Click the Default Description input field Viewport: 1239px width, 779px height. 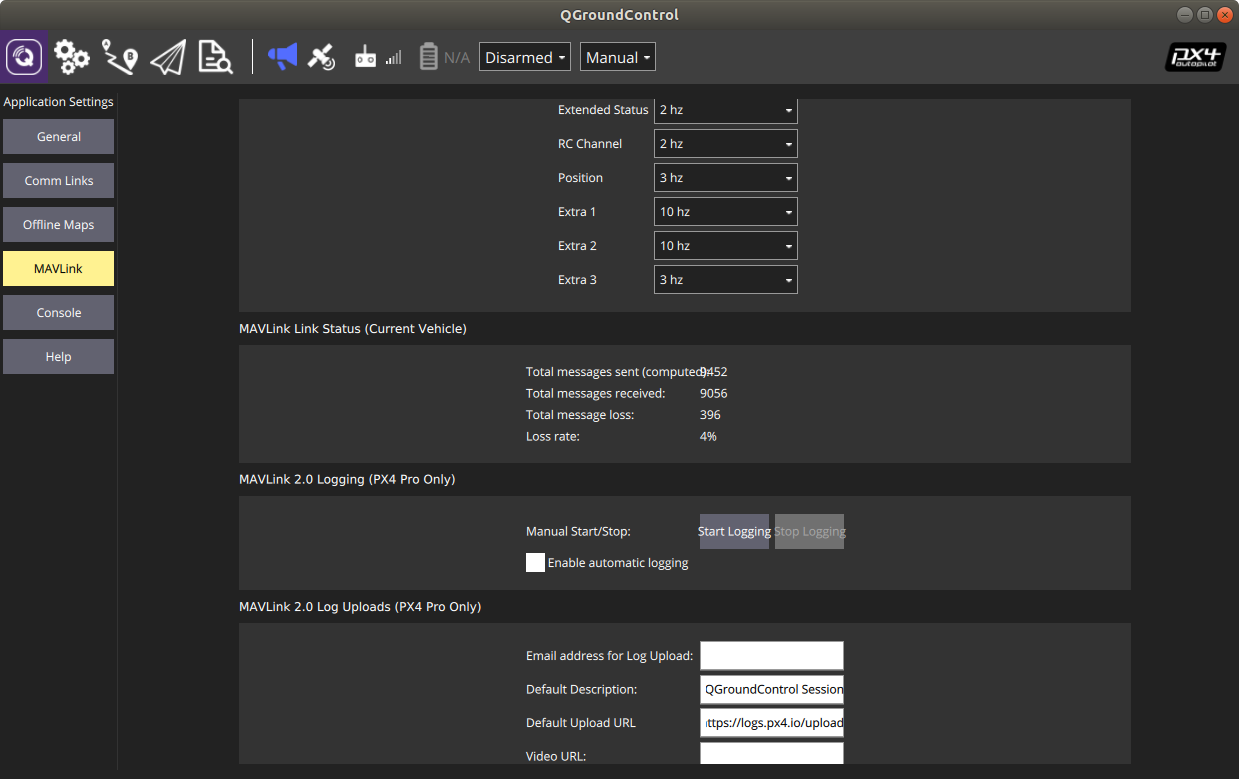click(x=772, y=690)
